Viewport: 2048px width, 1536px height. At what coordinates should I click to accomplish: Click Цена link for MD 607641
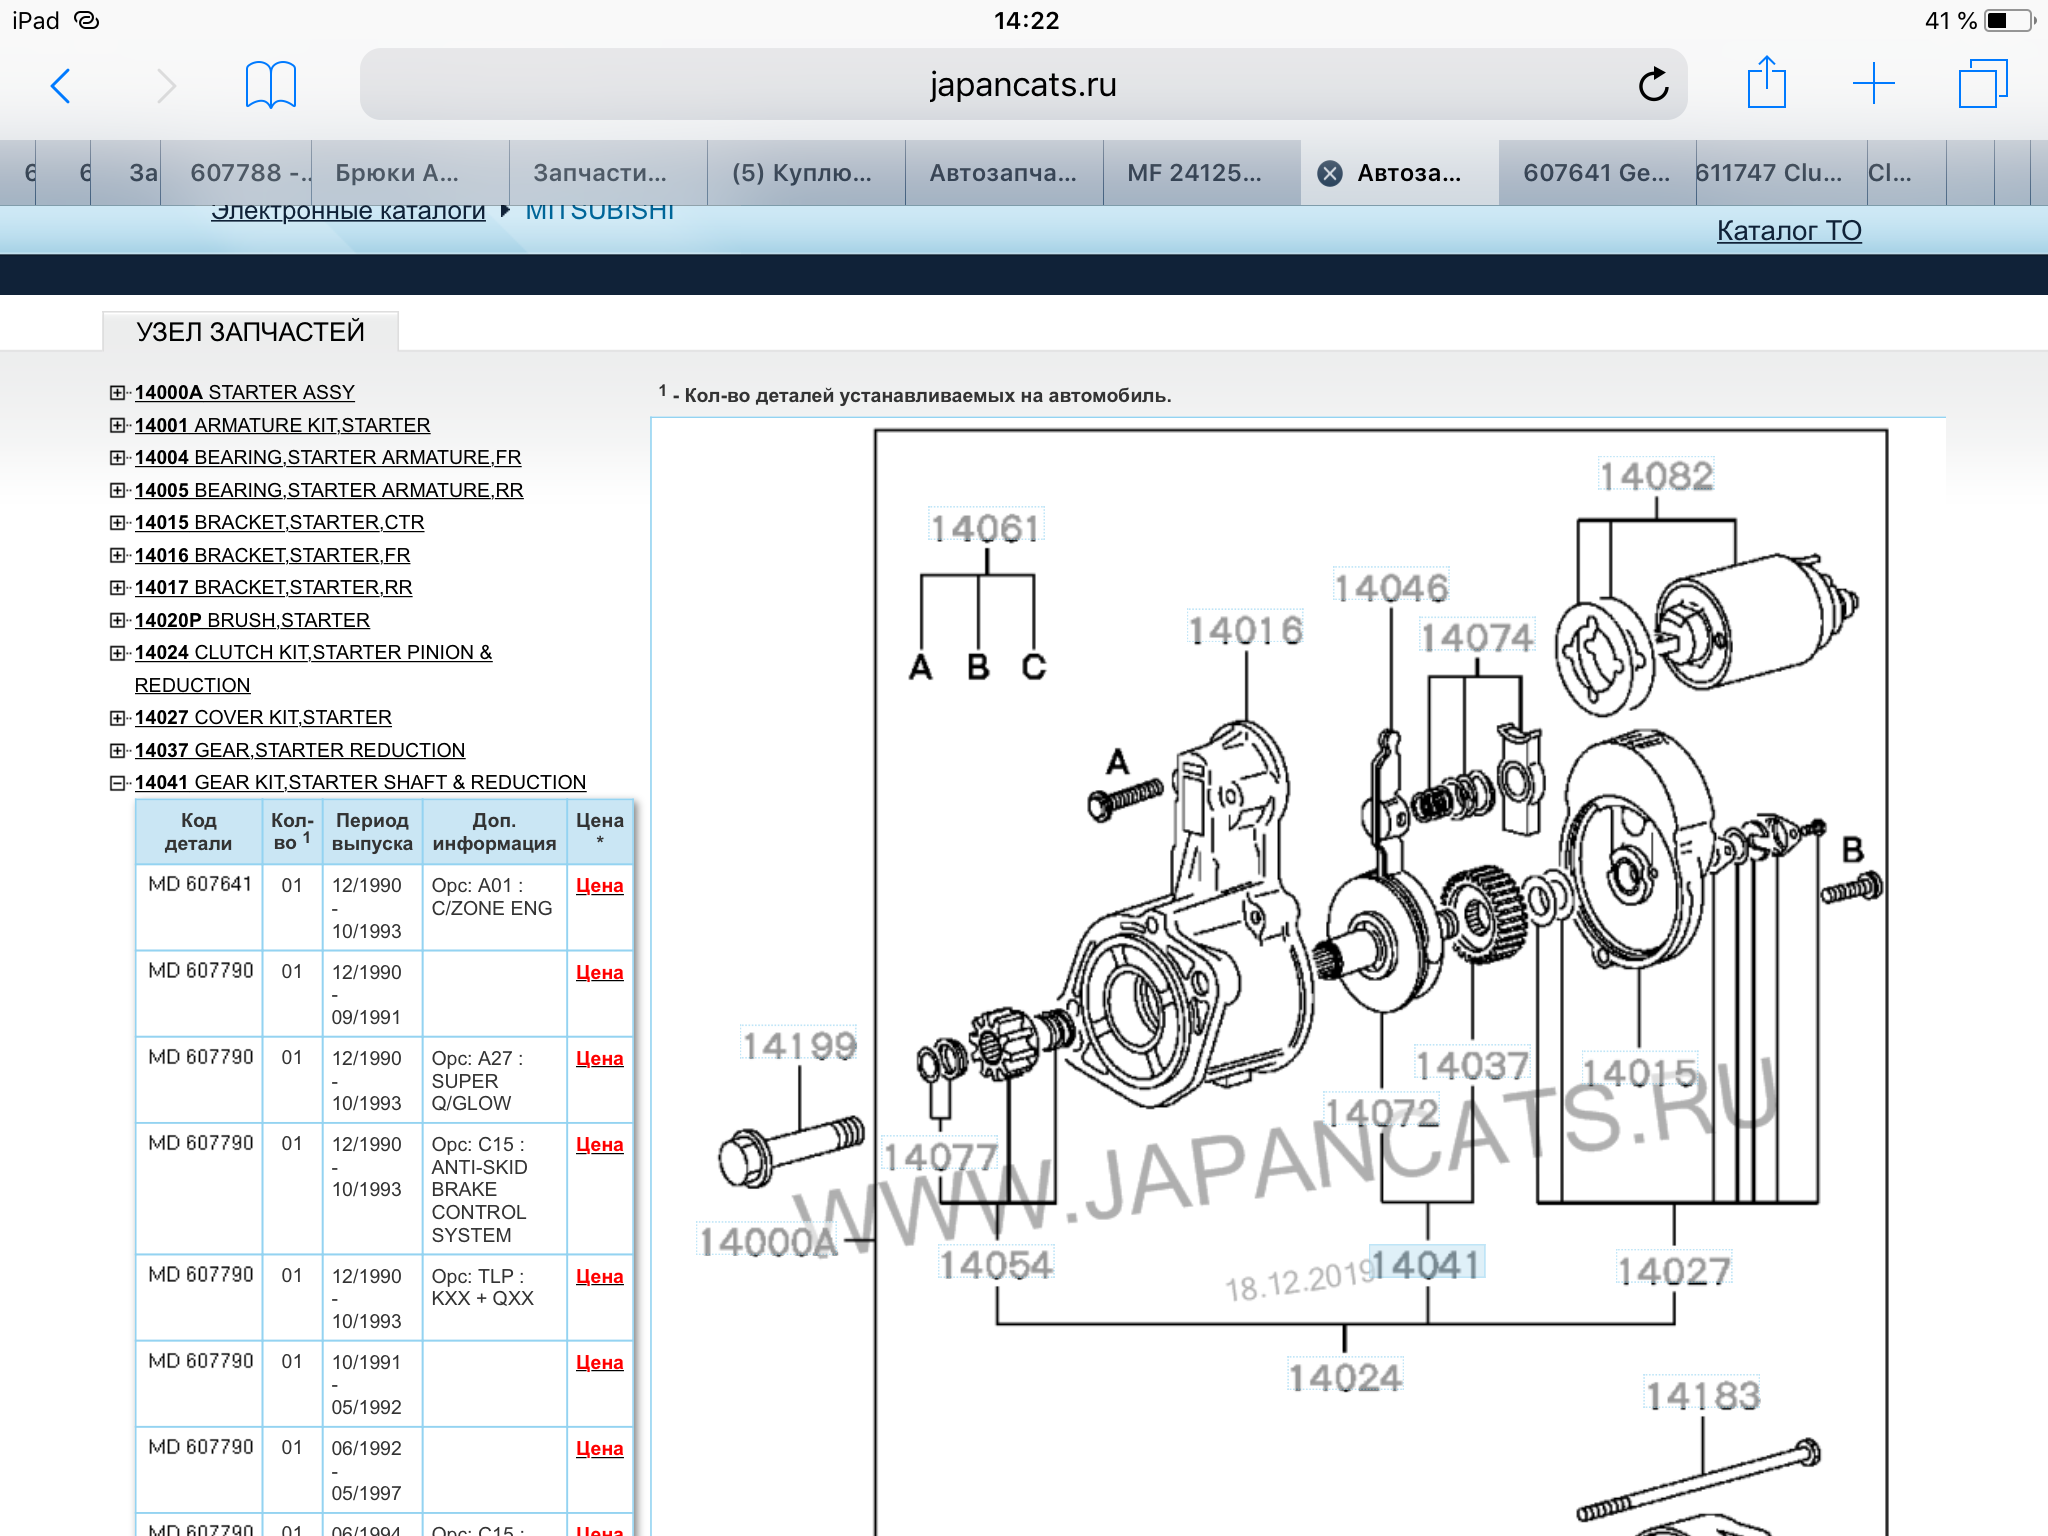[x=599, y=886]
